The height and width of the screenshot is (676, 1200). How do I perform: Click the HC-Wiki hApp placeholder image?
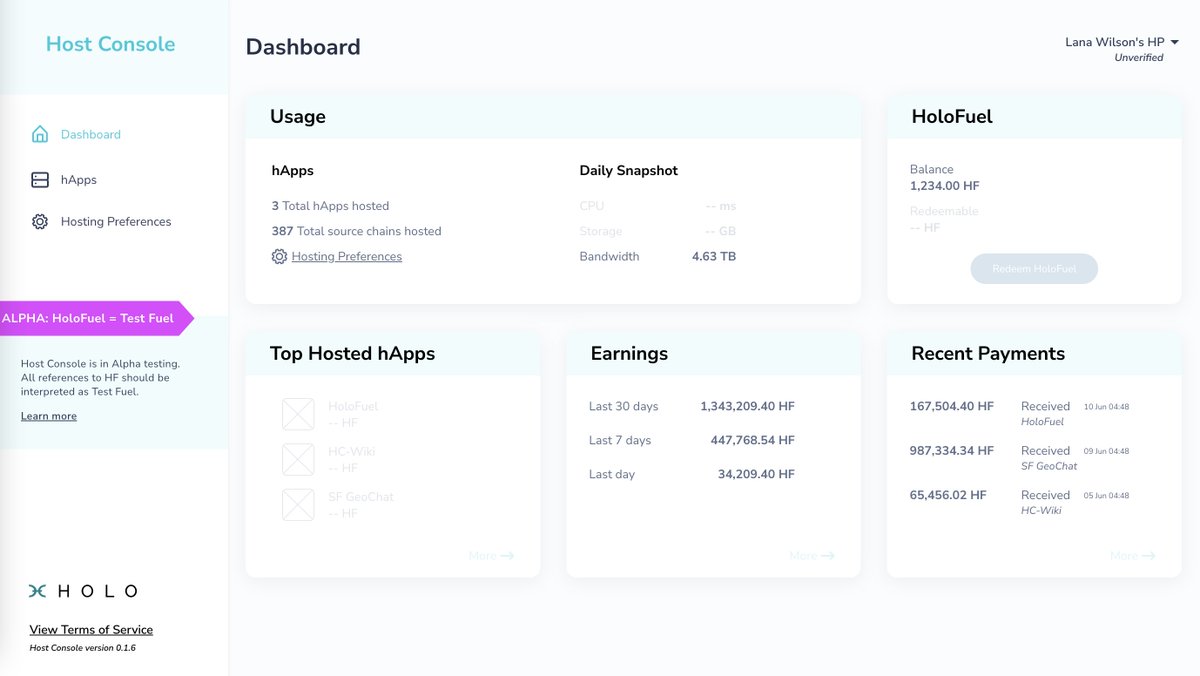point(298,459)
